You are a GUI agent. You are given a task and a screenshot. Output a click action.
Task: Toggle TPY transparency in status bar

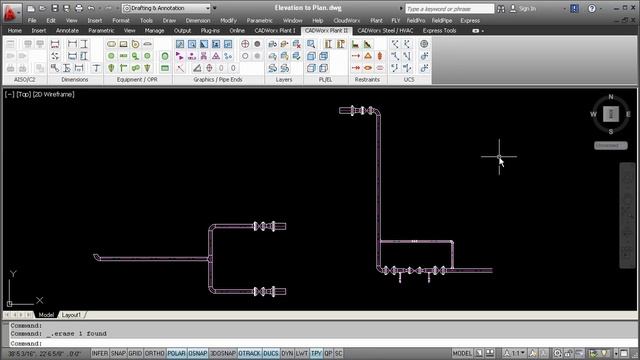pos(316,353)
